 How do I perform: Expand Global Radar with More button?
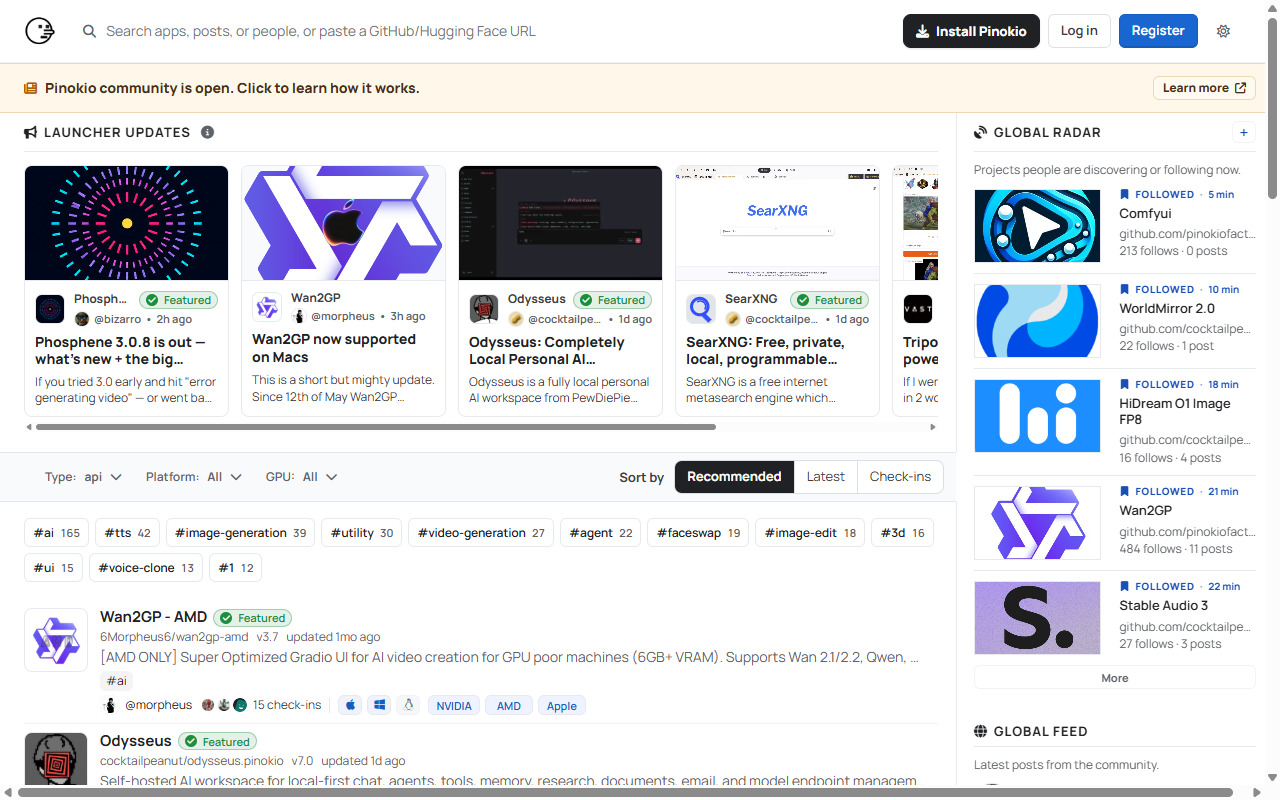(1114, 678)
